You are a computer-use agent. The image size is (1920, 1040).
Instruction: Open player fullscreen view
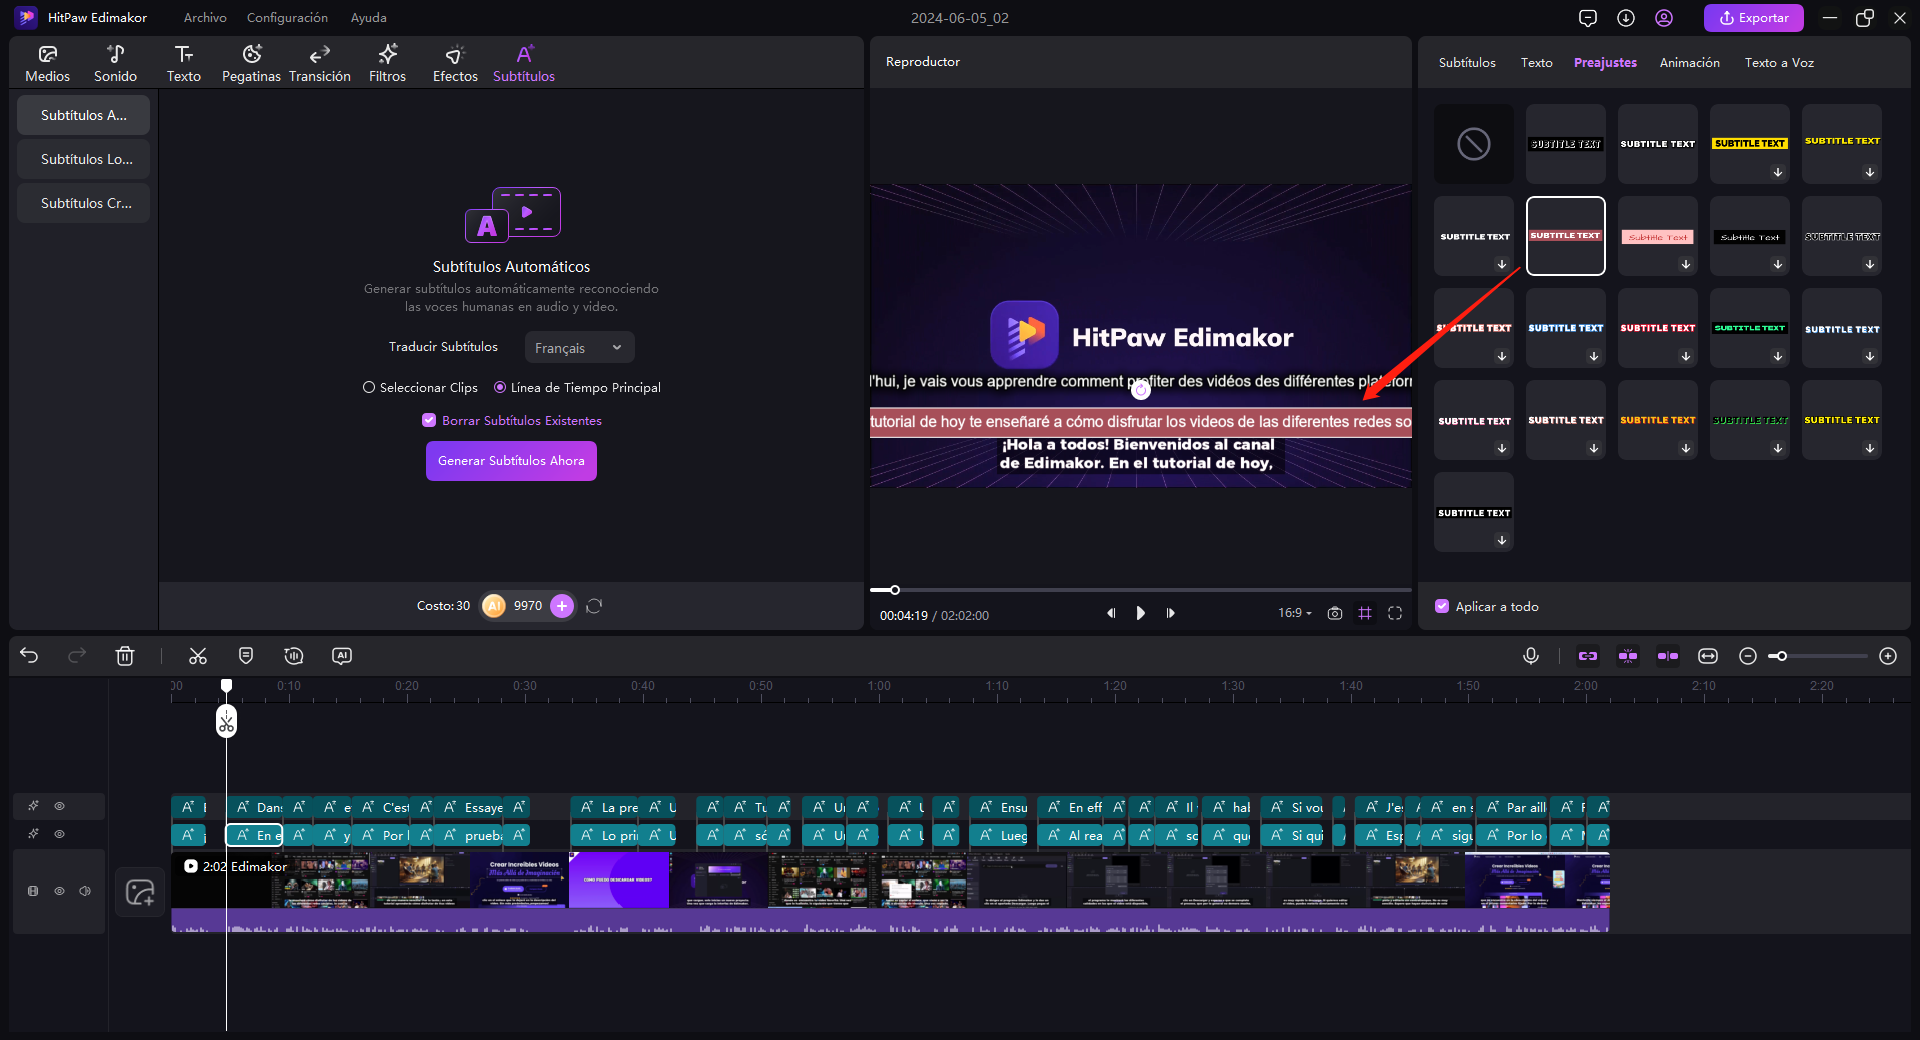pyautogui.click(x=1395, y=613)
